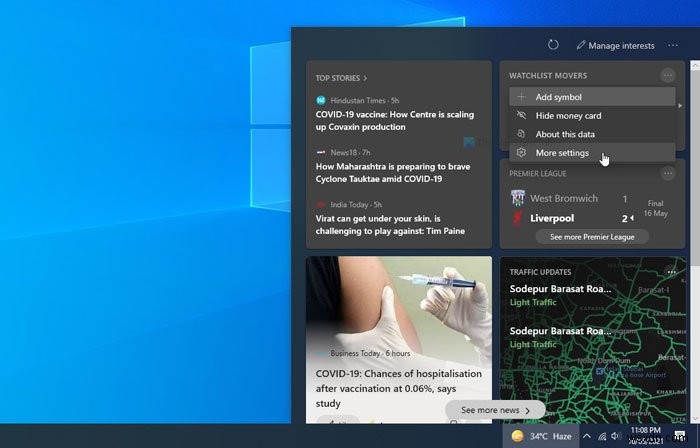Image resolution: width=700 pixels, height=448 pixels.
Task: Click the 34°C Haze weather widget
Action: 541,436
